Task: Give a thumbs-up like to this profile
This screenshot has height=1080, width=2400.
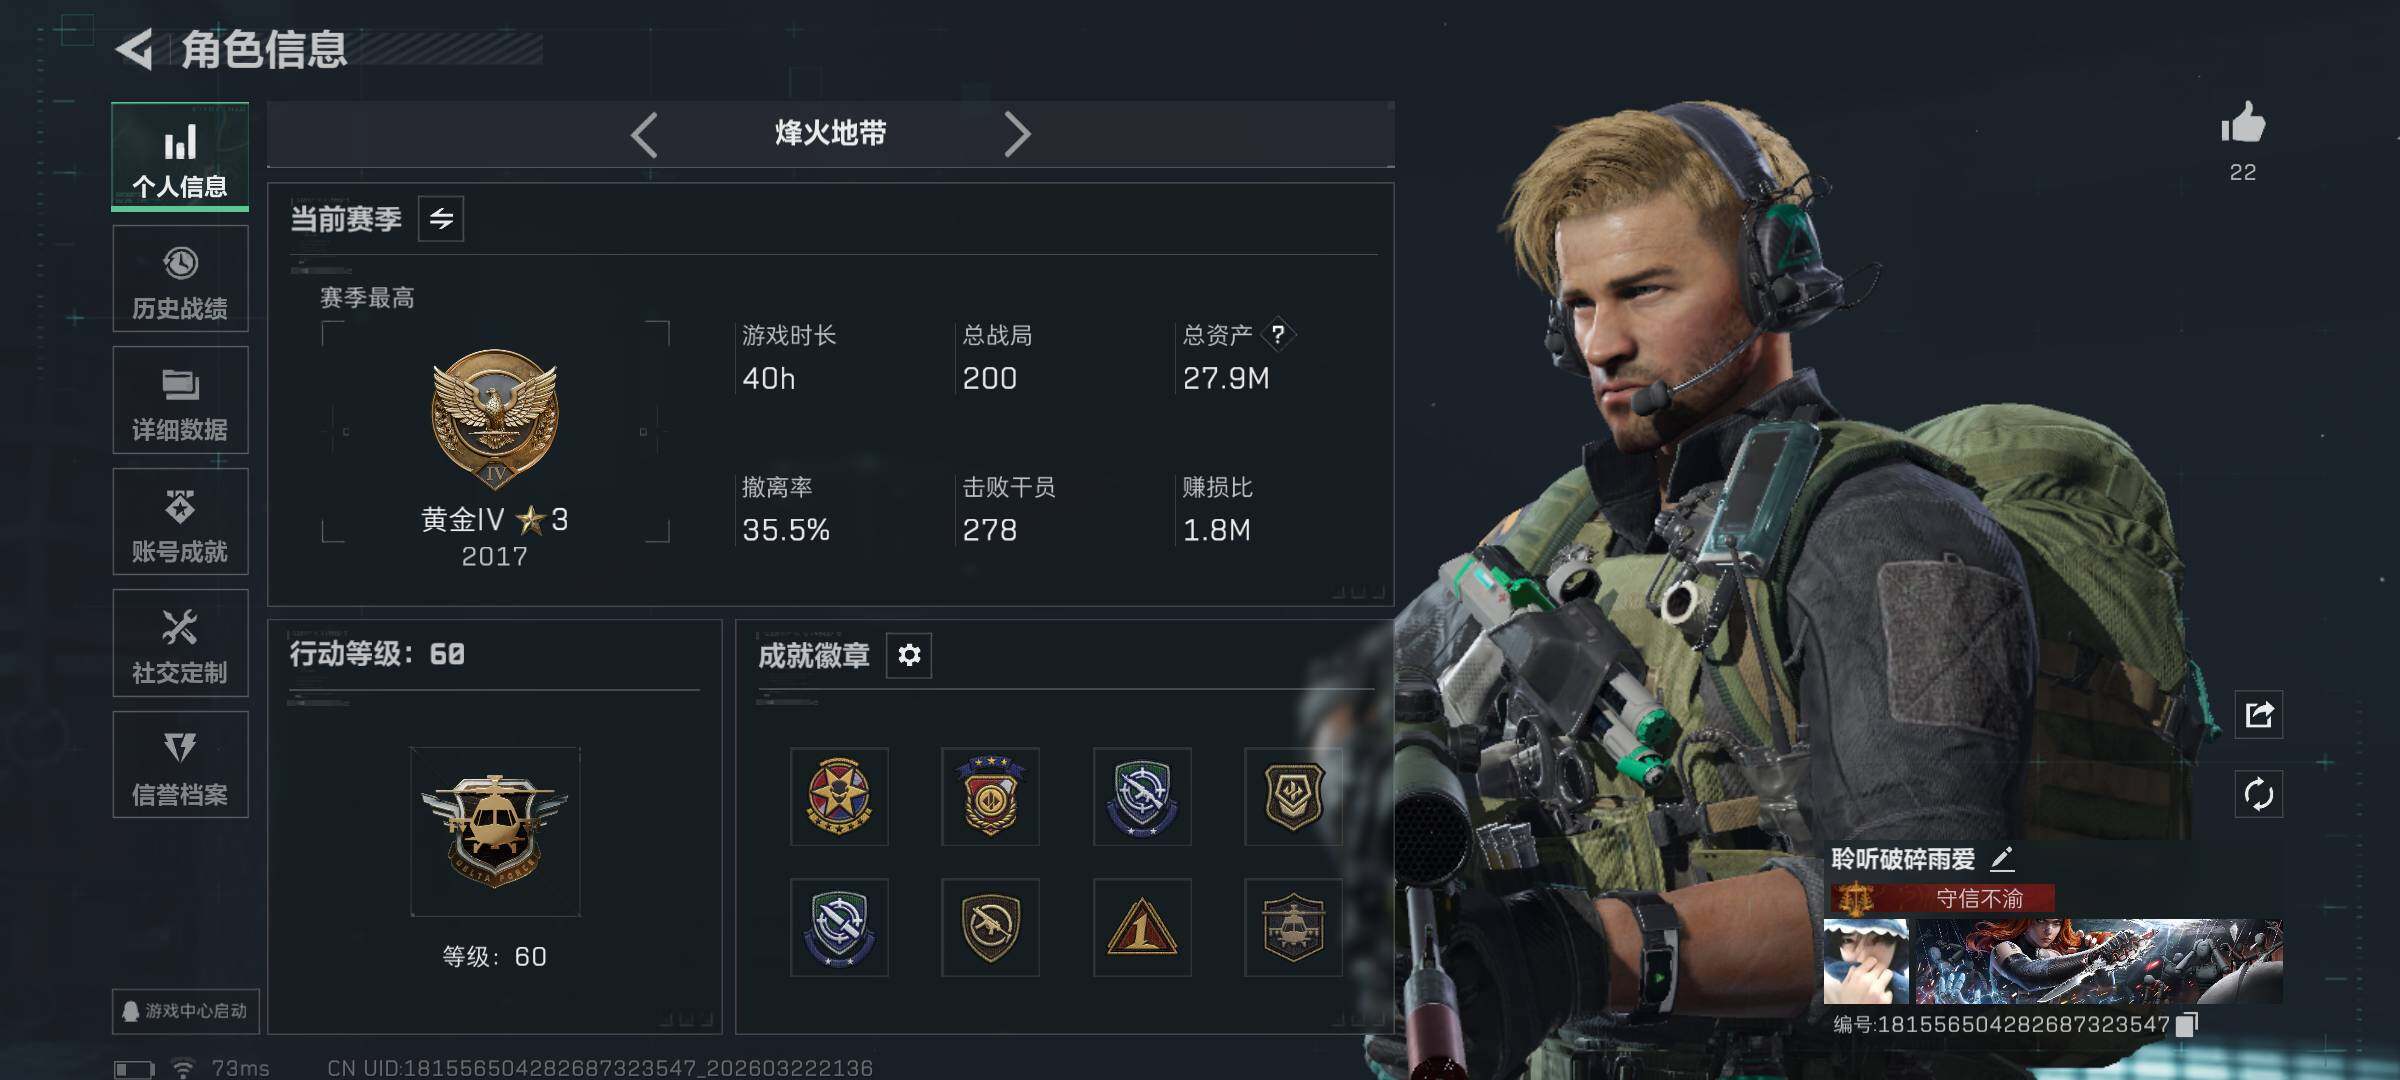Action: click(x=2242, y=125)
